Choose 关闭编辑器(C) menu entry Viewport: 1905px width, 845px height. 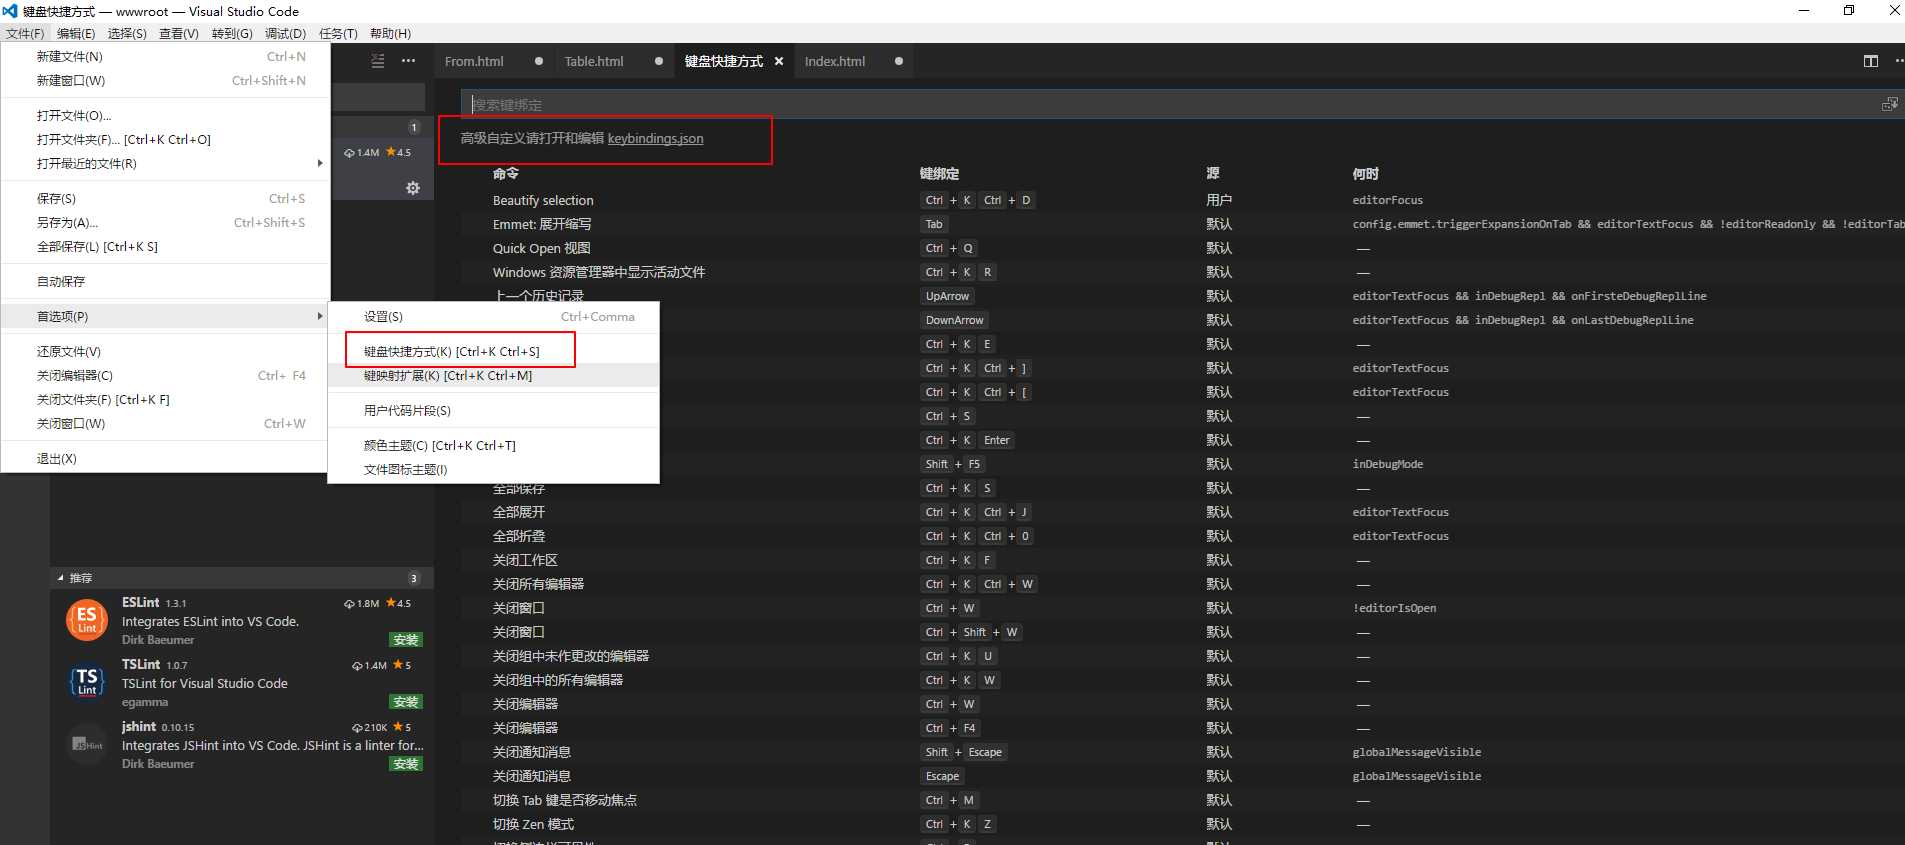165,375
